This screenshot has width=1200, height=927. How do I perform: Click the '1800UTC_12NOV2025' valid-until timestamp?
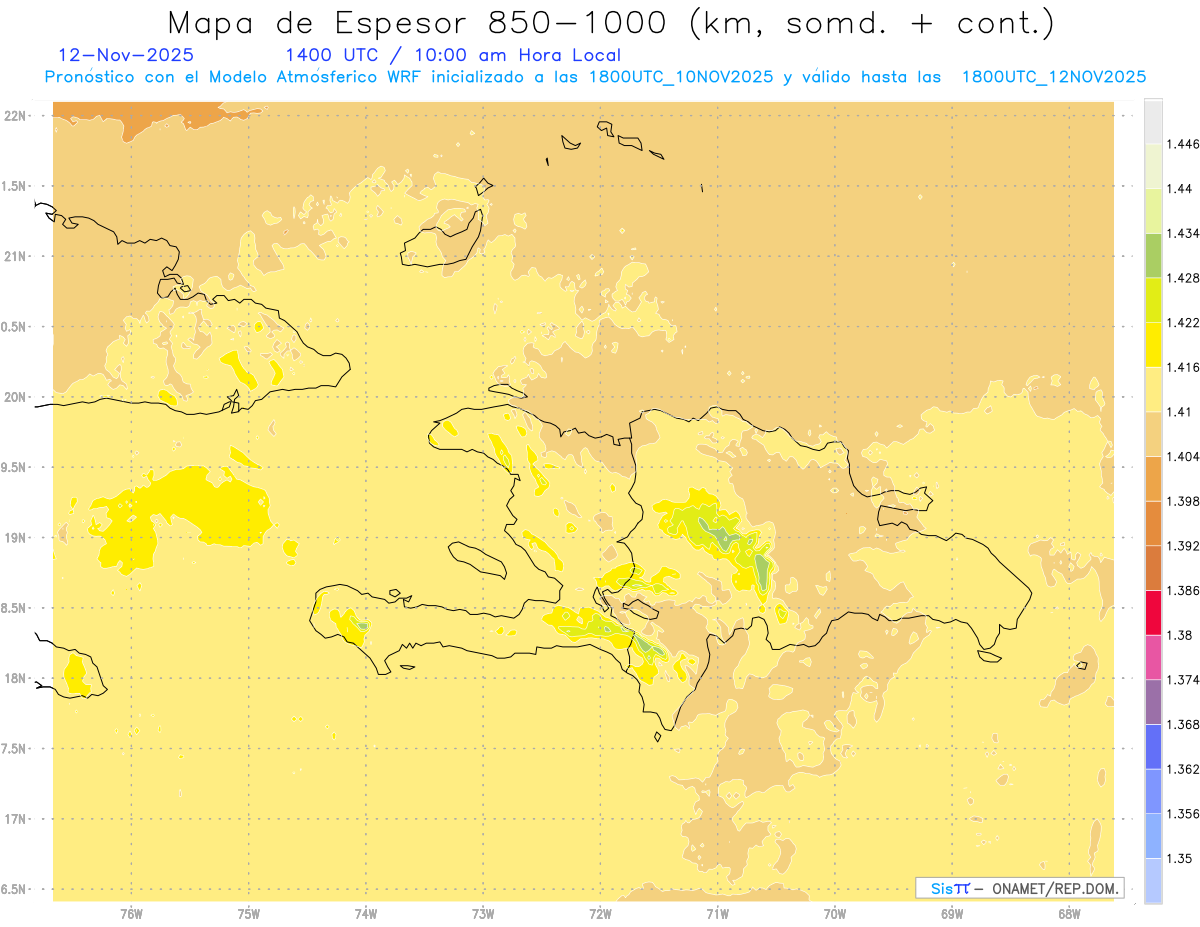[x=1054, y=77]
